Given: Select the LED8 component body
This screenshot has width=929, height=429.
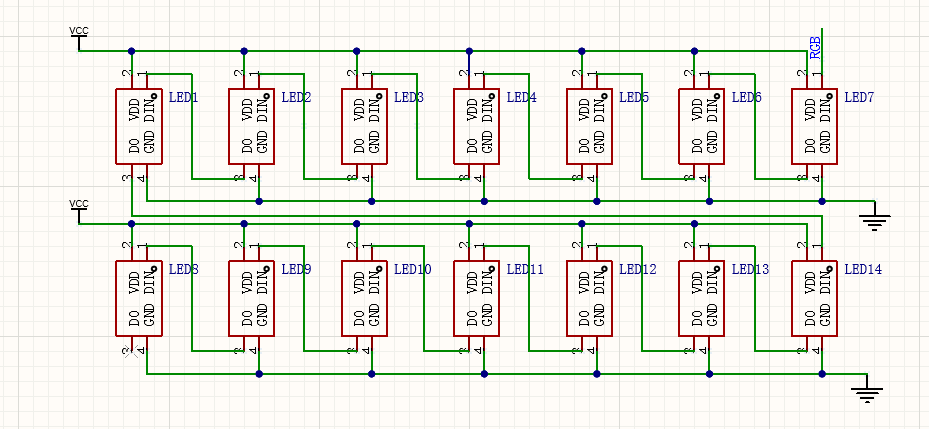Looking at the screenshot, I should tap(139, 298).
